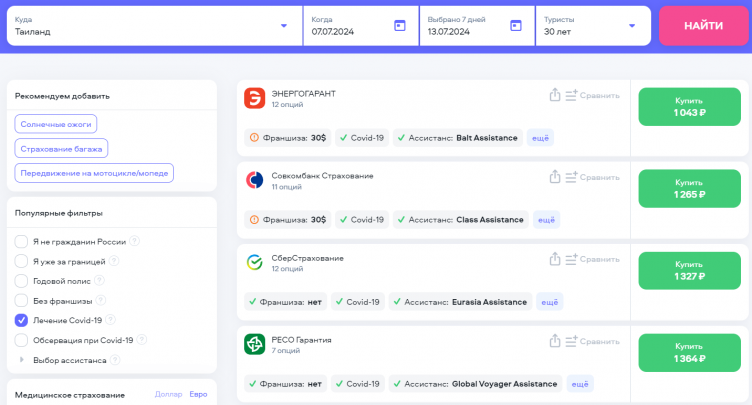752x405 pixels.
Task: Uncheck the Лечение Covid-19 filter
Action: 21,320
